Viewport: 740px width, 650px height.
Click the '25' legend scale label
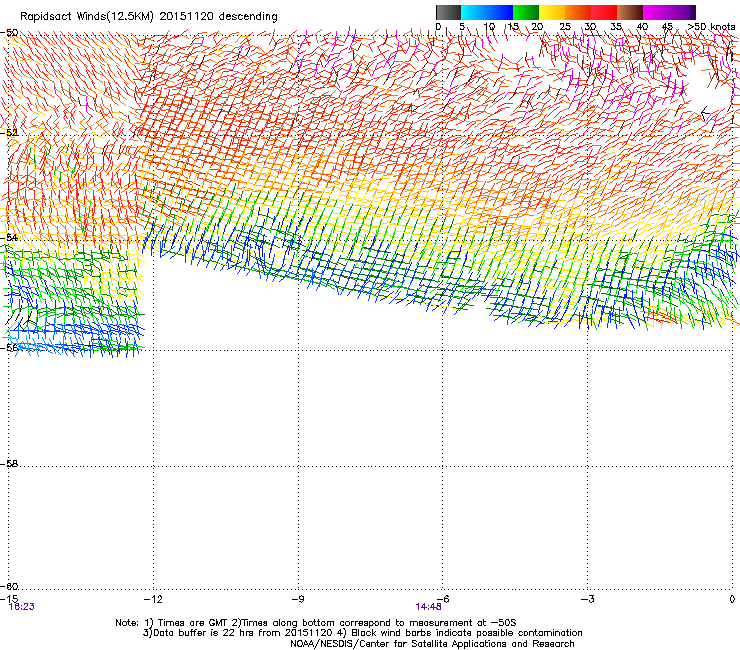(x=565, y=27)
